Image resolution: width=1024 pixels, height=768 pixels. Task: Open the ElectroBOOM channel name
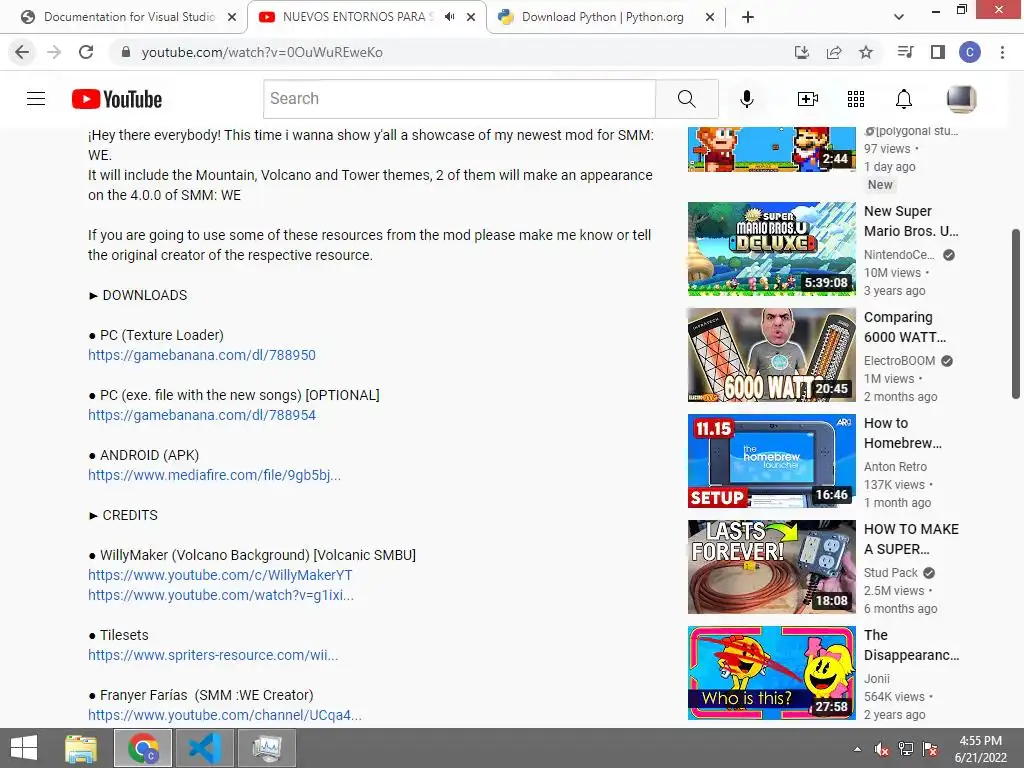(899, 360)
